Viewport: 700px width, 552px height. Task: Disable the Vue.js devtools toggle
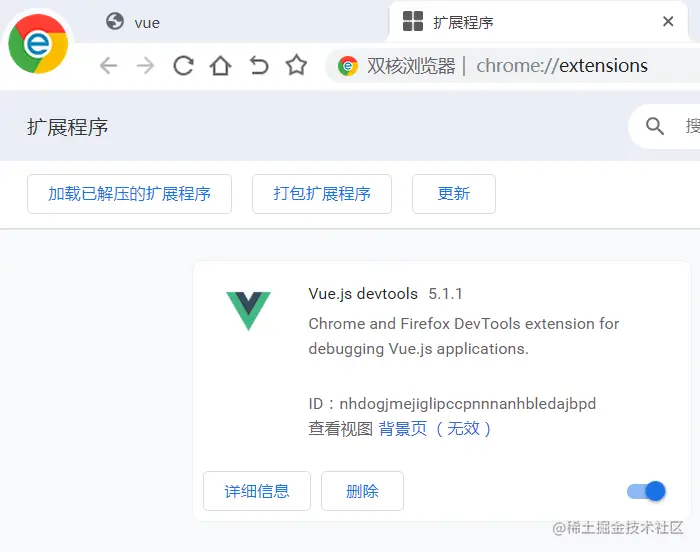click(x=646, y=491)
